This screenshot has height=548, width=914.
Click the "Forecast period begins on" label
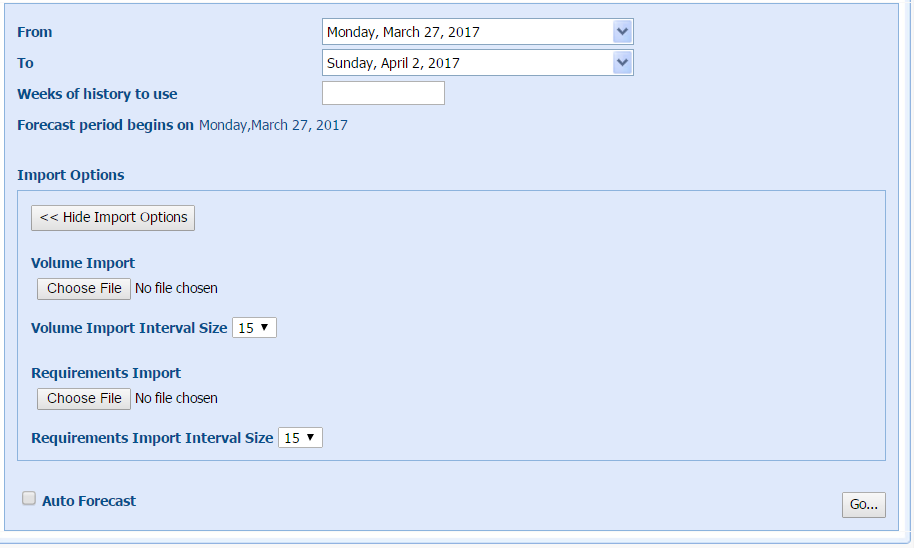105,125
